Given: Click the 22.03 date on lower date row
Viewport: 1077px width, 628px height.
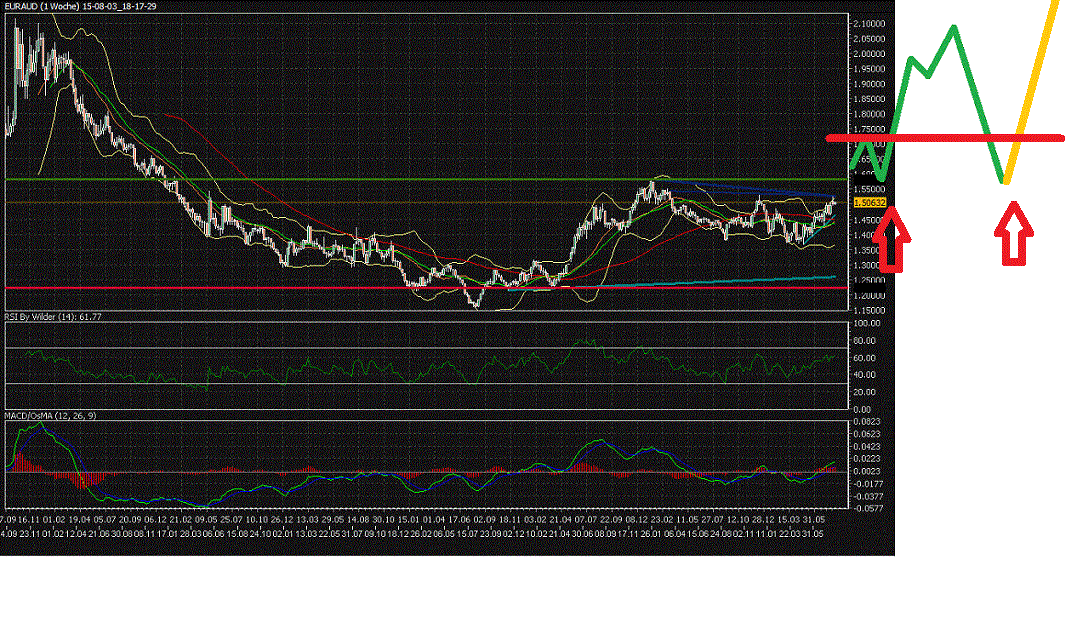Looking at the screenshot, I should click(790, 534).
